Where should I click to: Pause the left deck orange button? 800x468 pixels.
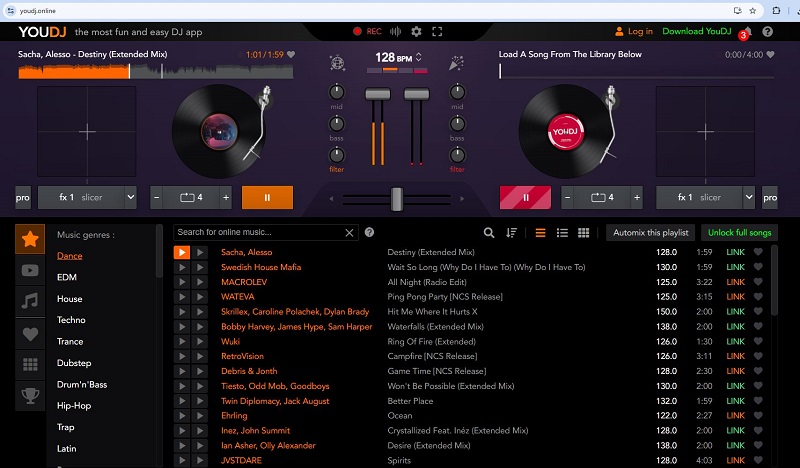[267, 198]
